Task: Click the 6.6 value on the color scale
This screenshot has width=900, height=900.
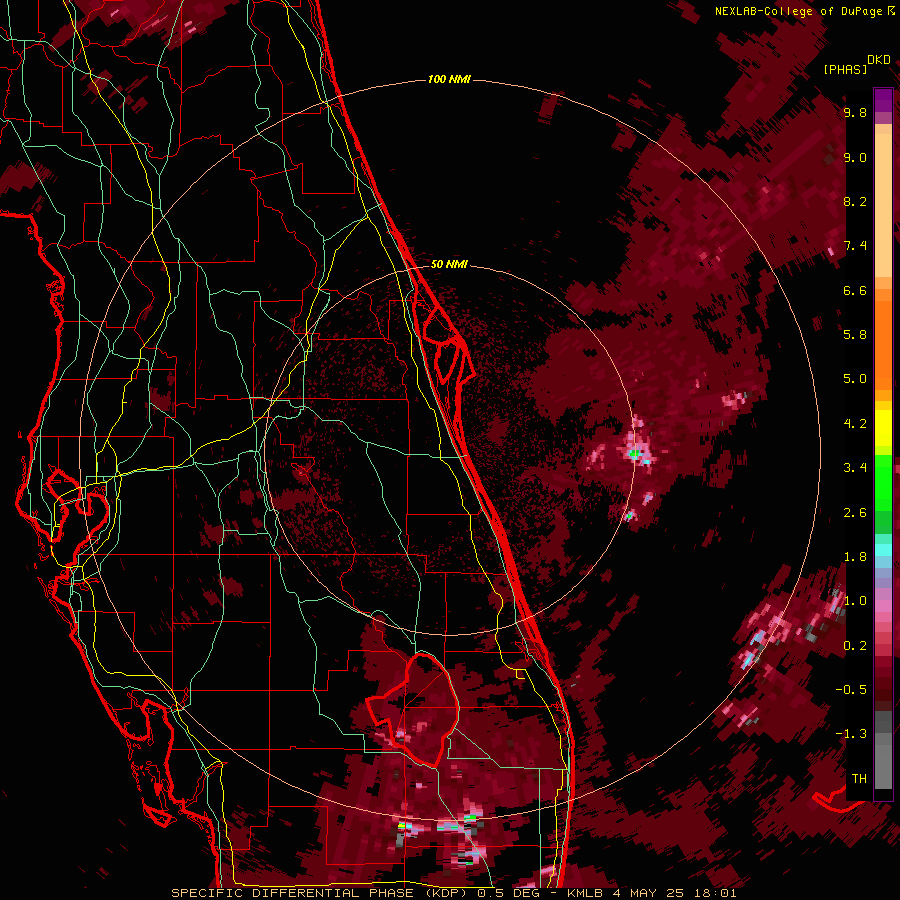Action: pos(855,290)
